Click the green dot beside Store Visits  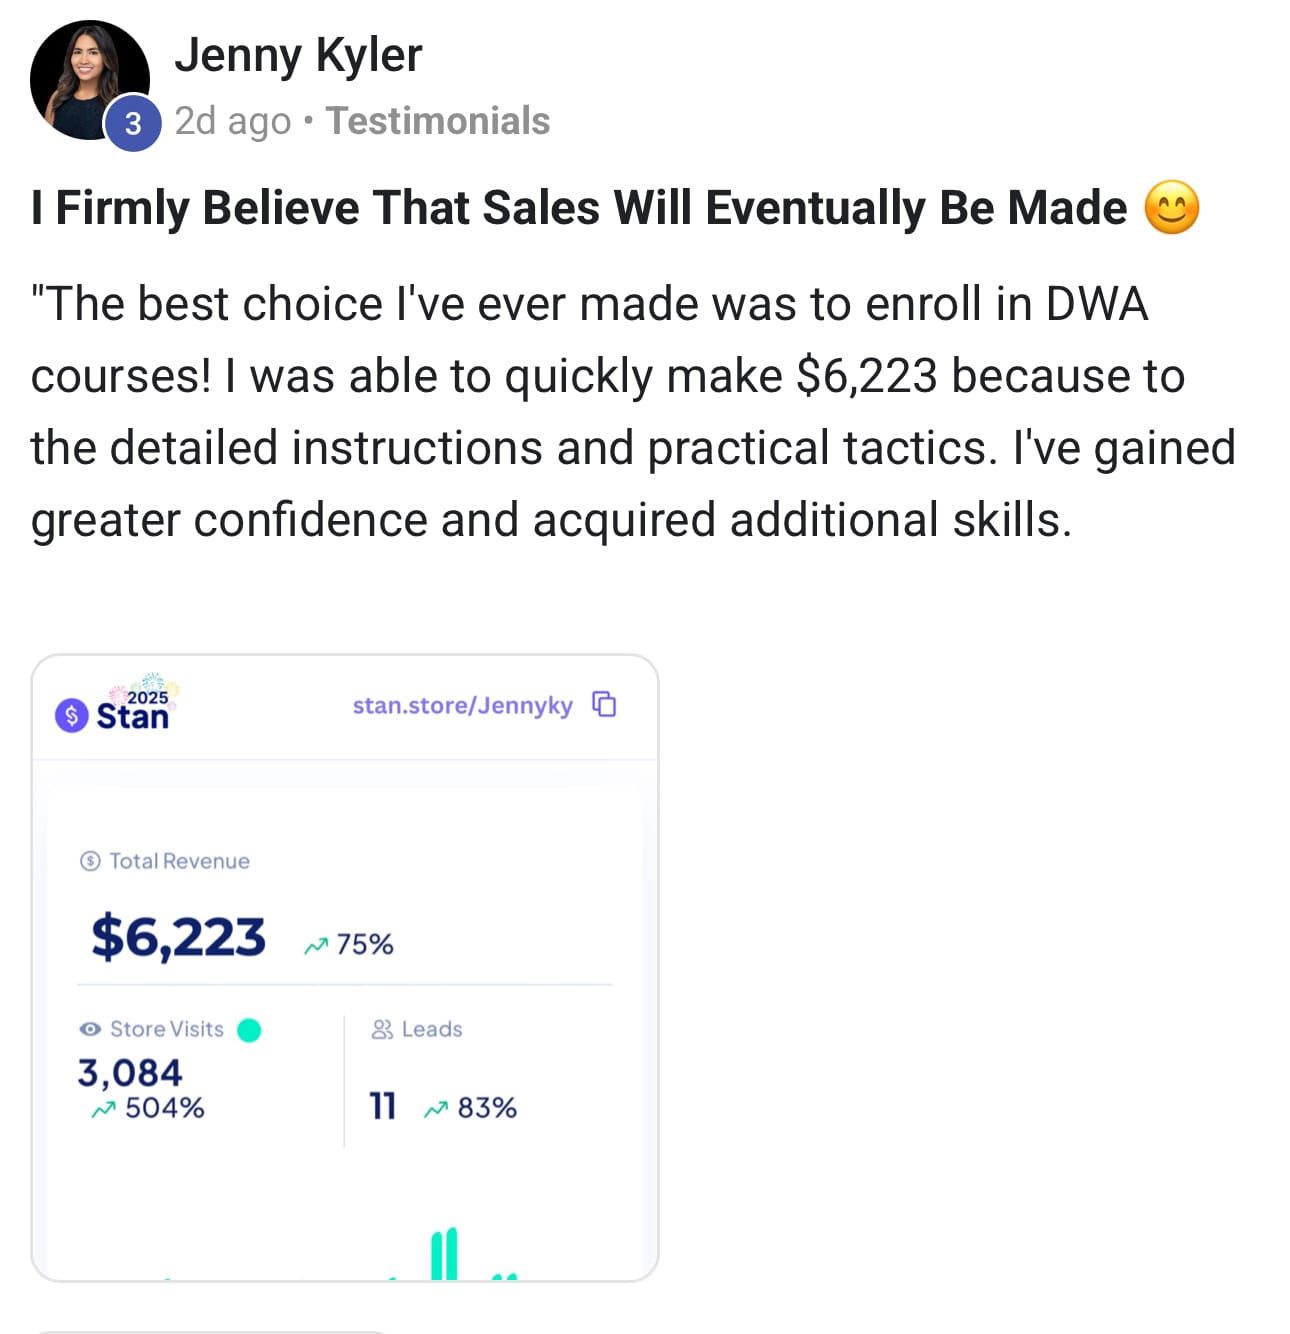[x=249, y=1030]
